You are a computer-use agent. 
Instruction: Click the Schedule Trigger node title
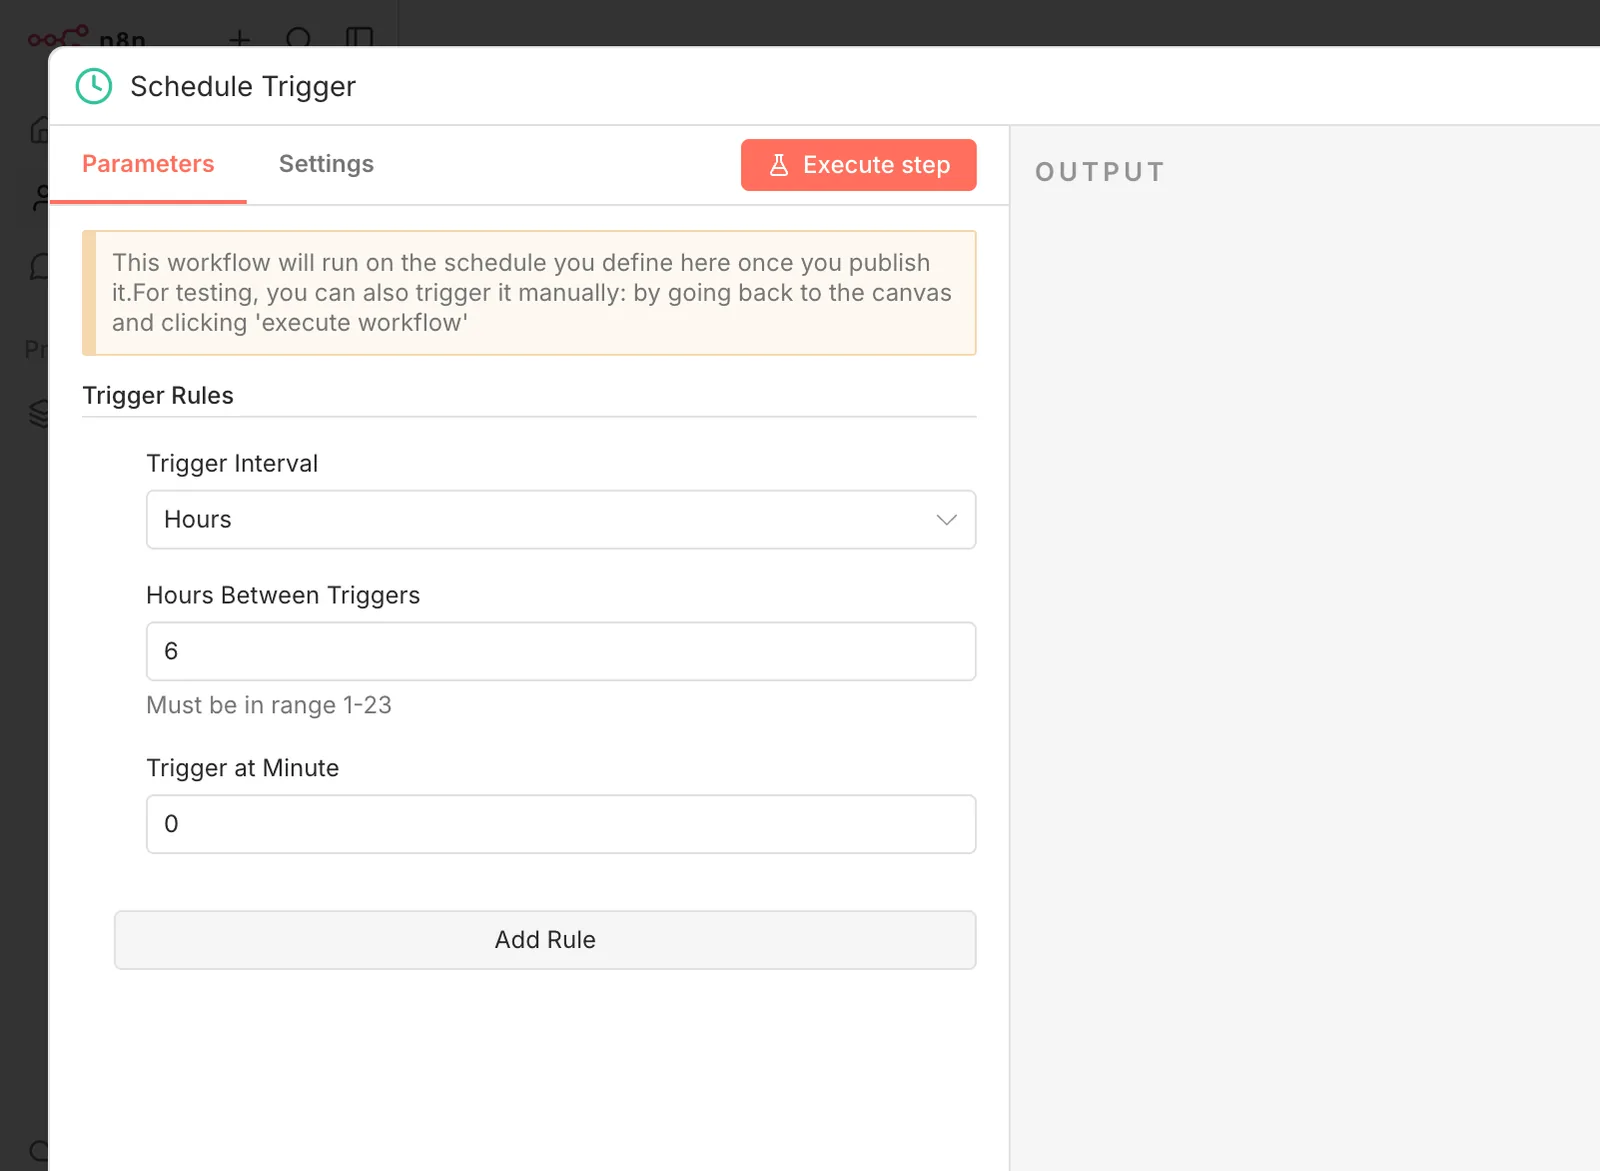[243, 87]
